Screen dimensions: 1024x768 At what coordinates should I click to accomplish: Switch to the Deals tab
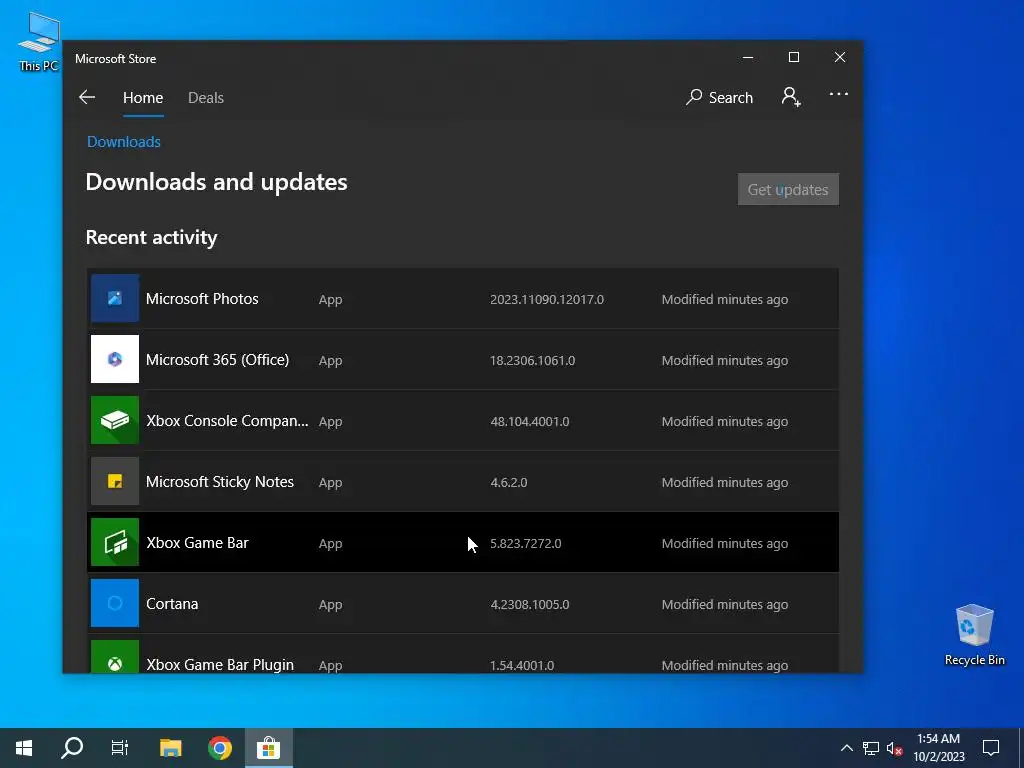coord(206,98)
